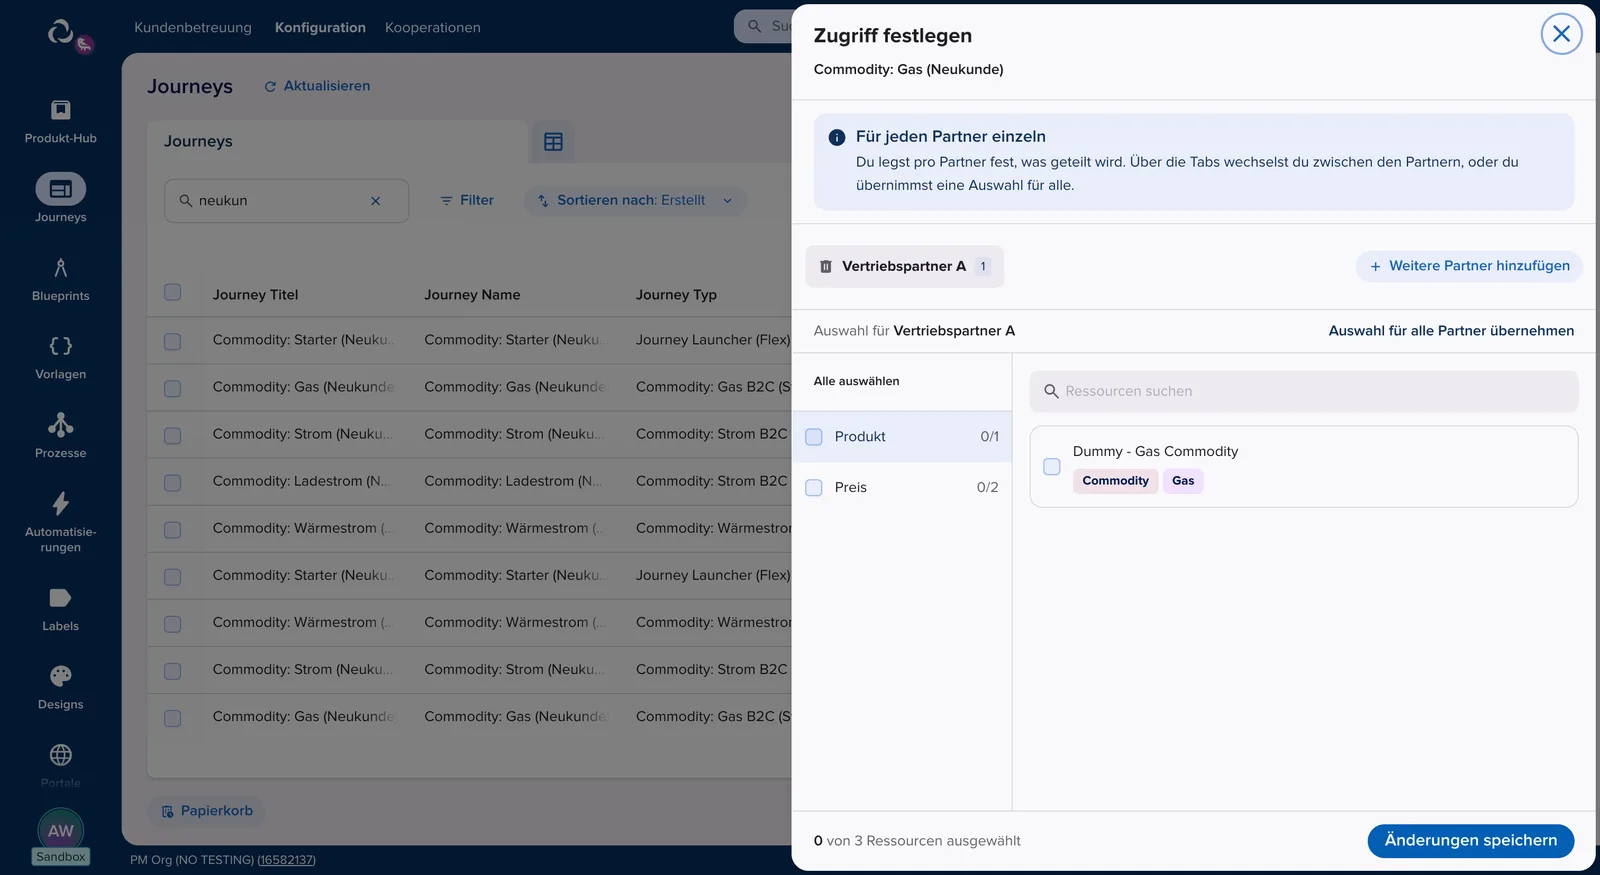Screen dimensions: 1600x875
Task: Open Vorlagen templates section
Action: [60, 357]
